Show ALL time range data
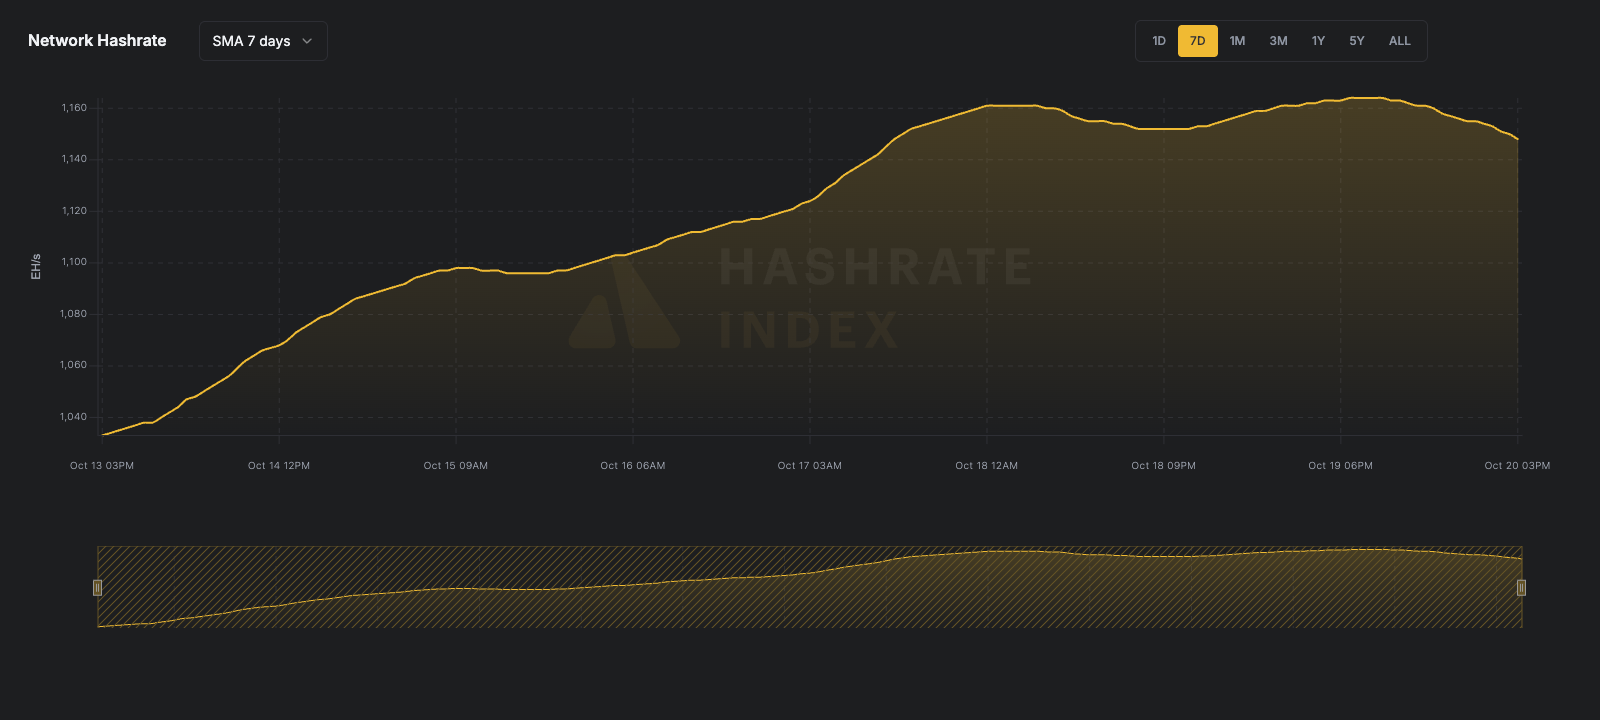Screen dimensions: 1600x720 pyautogui.click(x=1399, y=41)
